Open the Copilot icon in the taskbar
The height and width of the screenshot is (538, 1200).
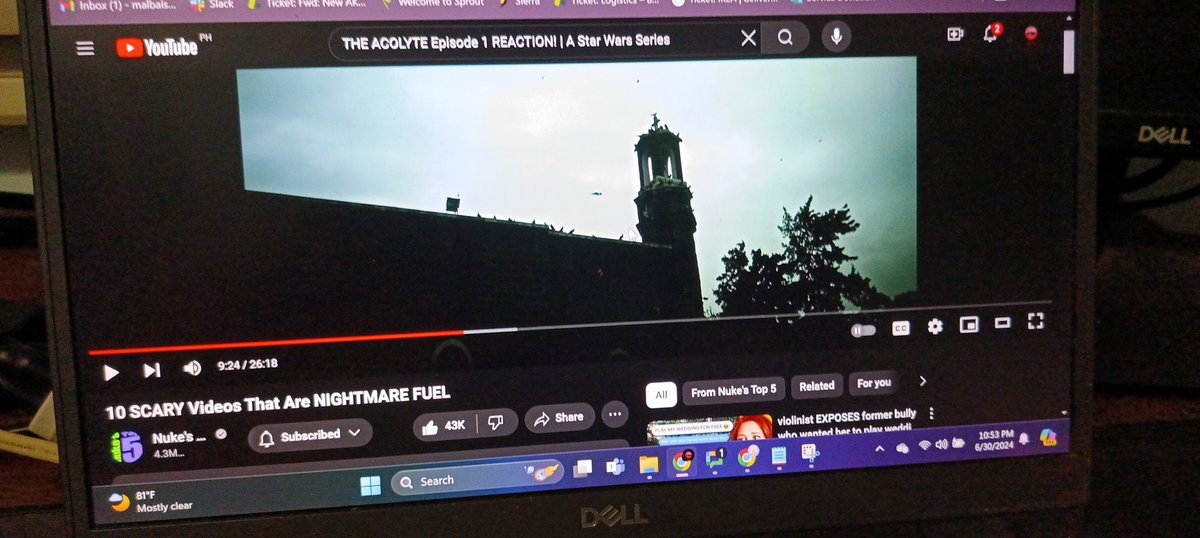point(1049,436)
